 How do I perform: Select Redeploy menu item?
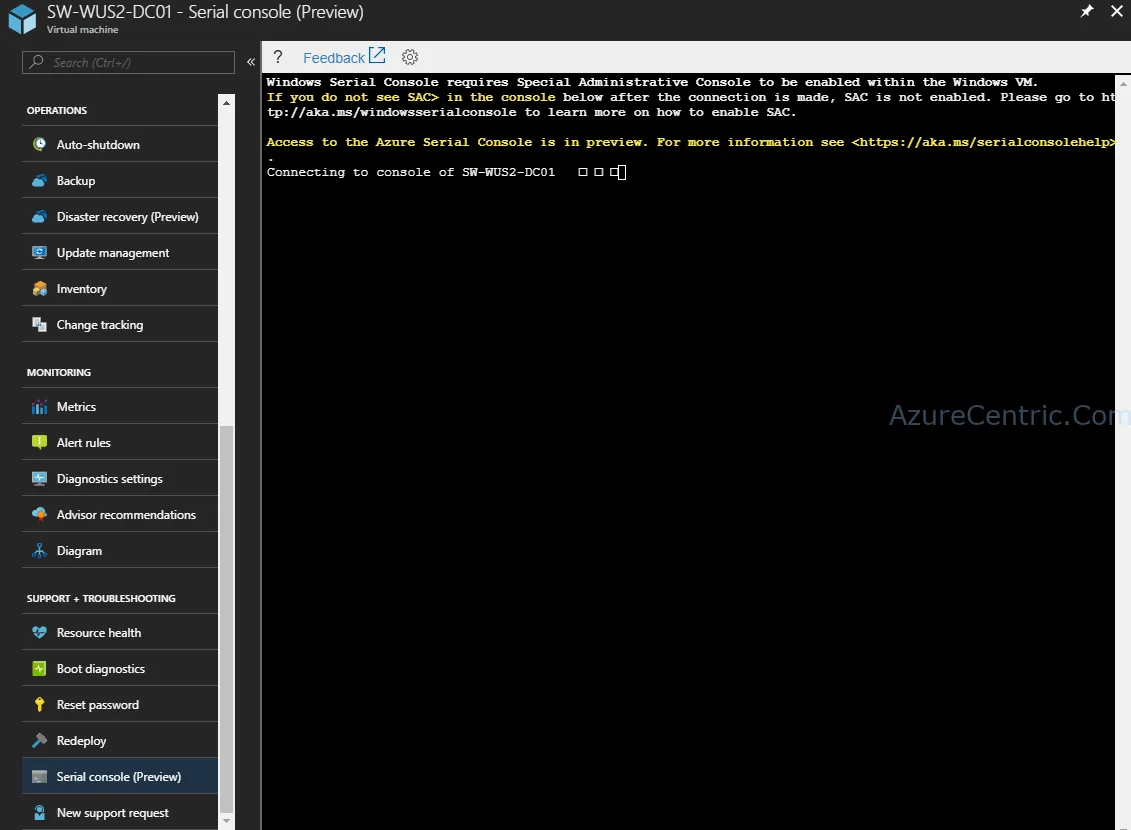coord(120,741)
